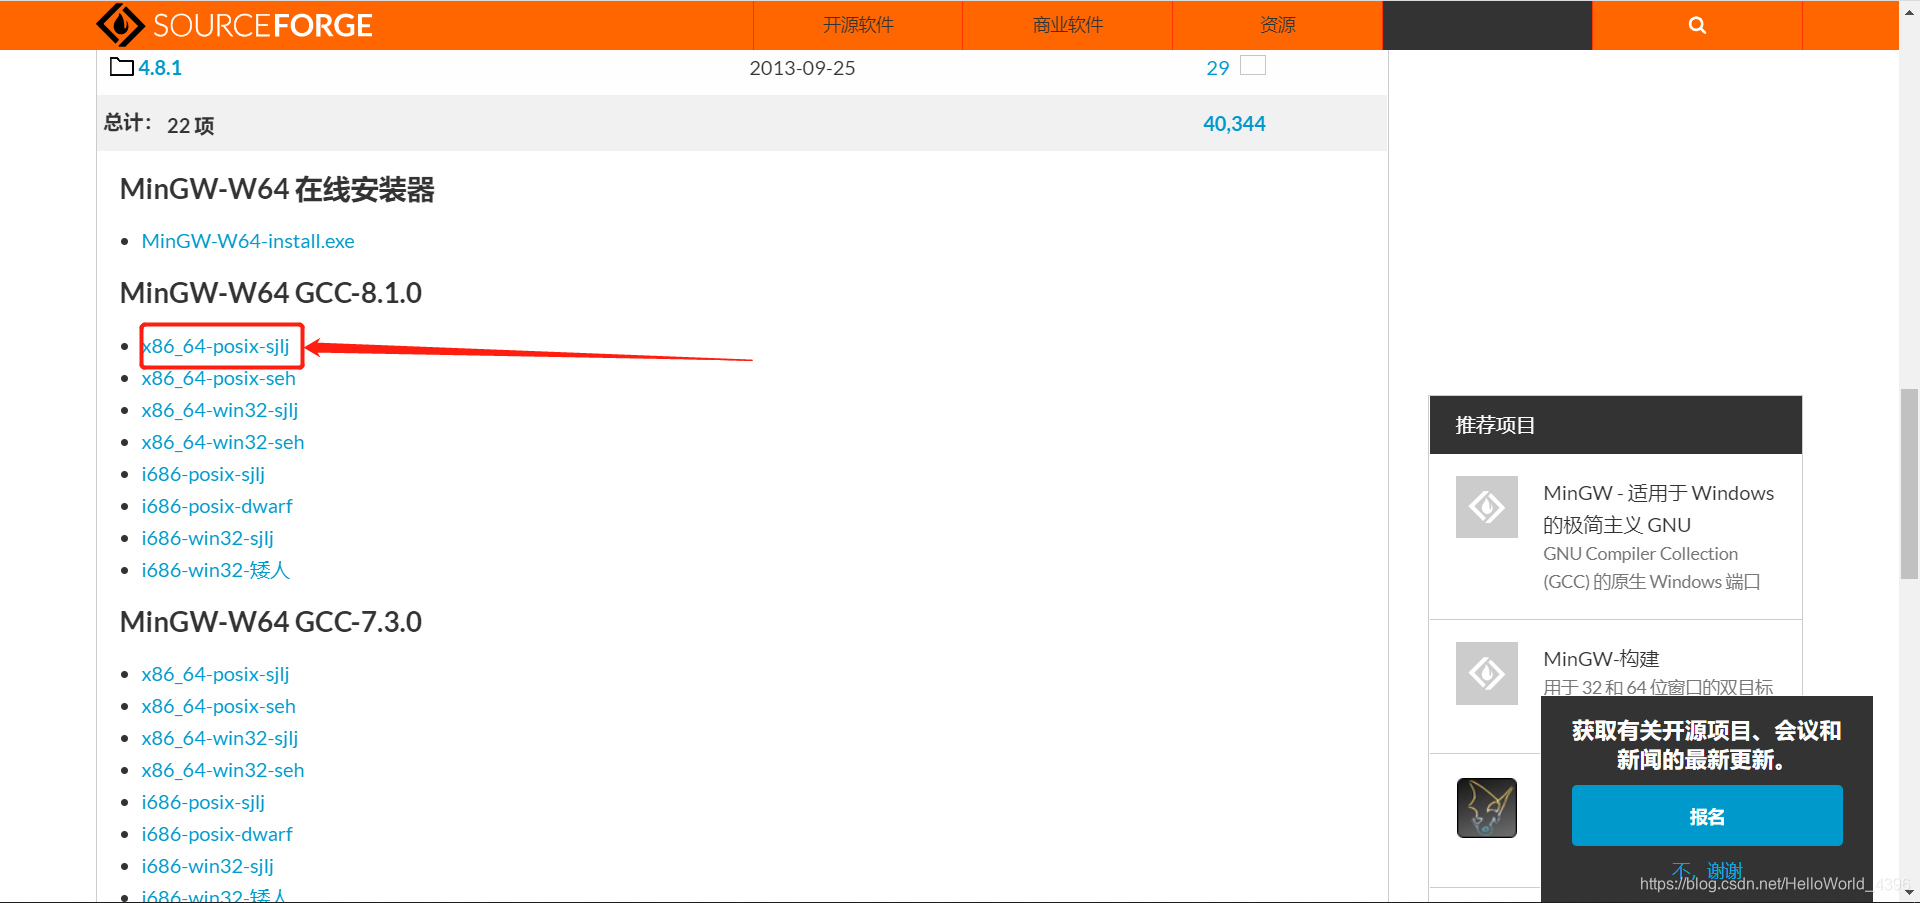Image resolution: width=1920 pixels, height=903 pixels.
Task: Download MinGW-W64-install.exe
Action: [x=248, y=241]
